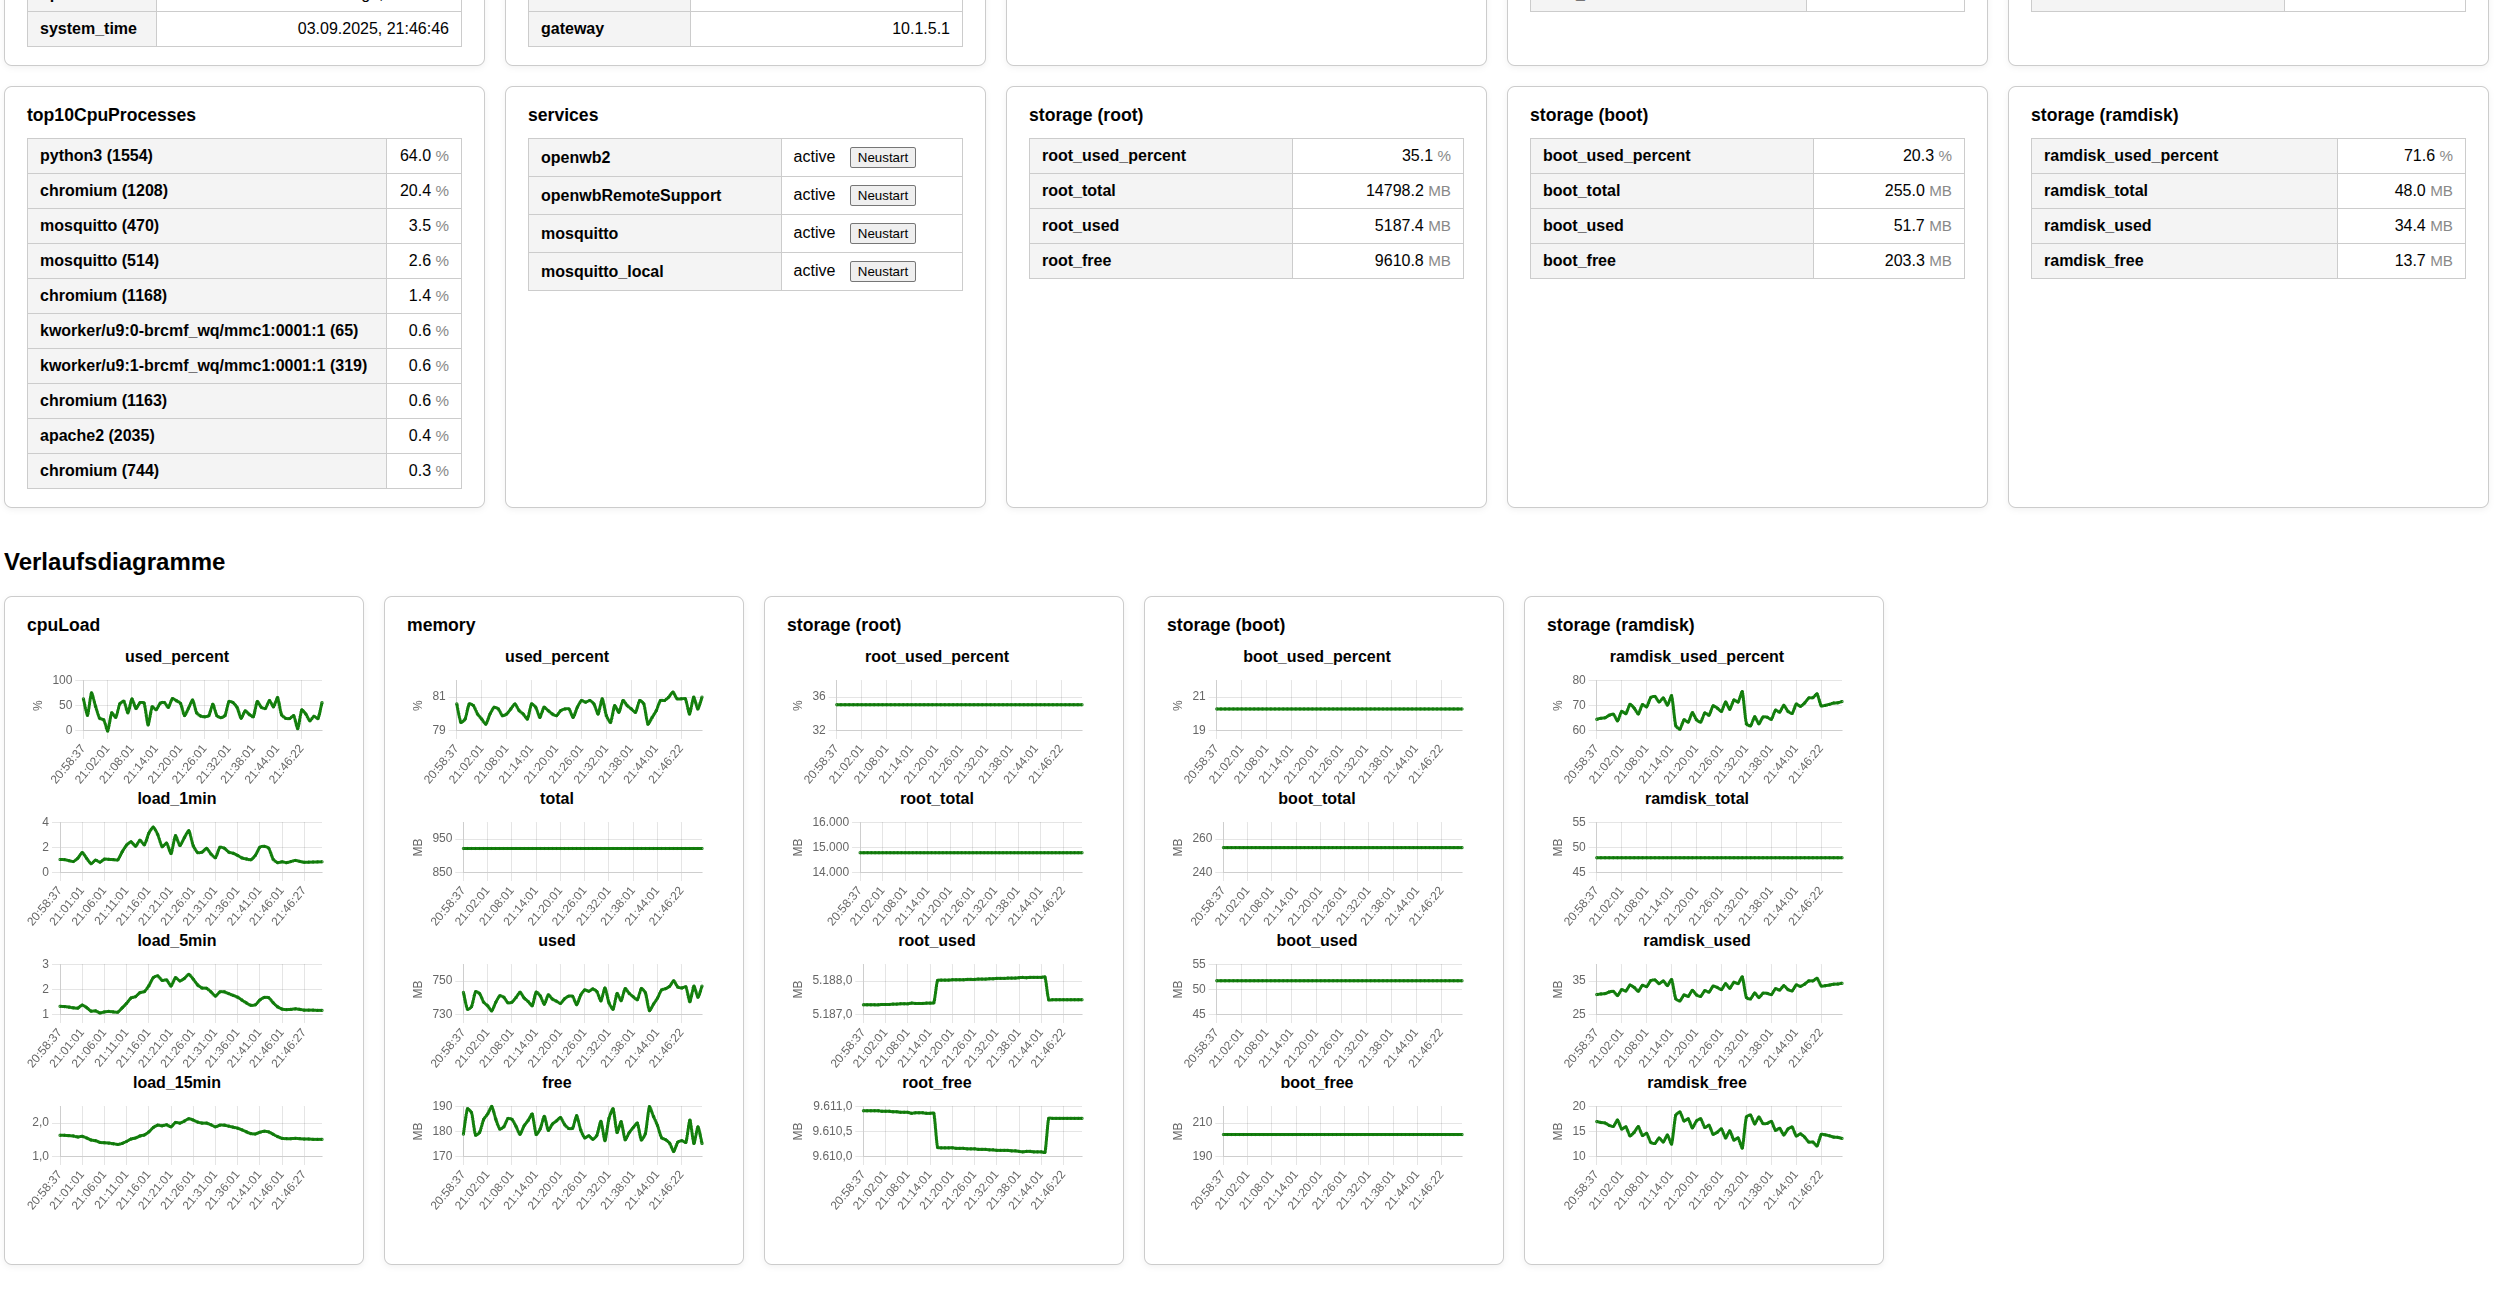Click the Verlaufsdiagramme section heading
Image resolution: width=2498 pixels, height=1291 pixels.
tap(115, 562)
